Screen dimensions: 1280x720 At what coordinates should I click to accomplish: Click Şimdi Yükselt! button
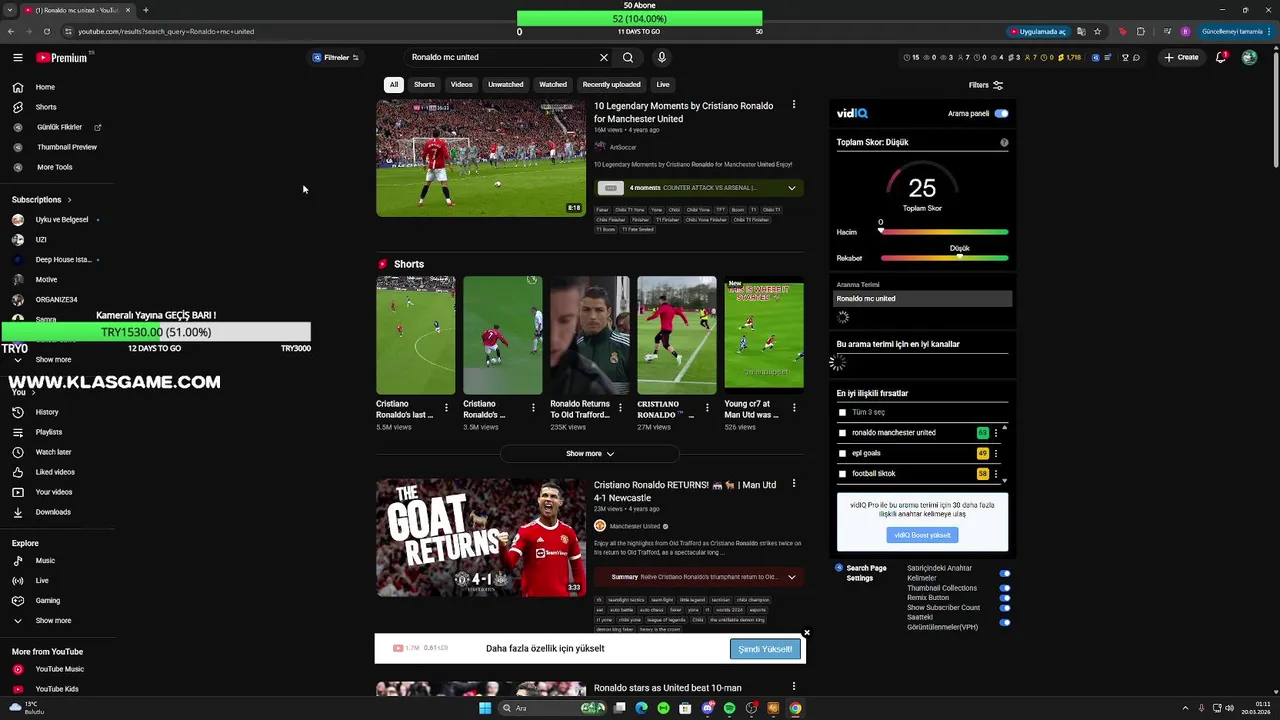tap(765, 649)
